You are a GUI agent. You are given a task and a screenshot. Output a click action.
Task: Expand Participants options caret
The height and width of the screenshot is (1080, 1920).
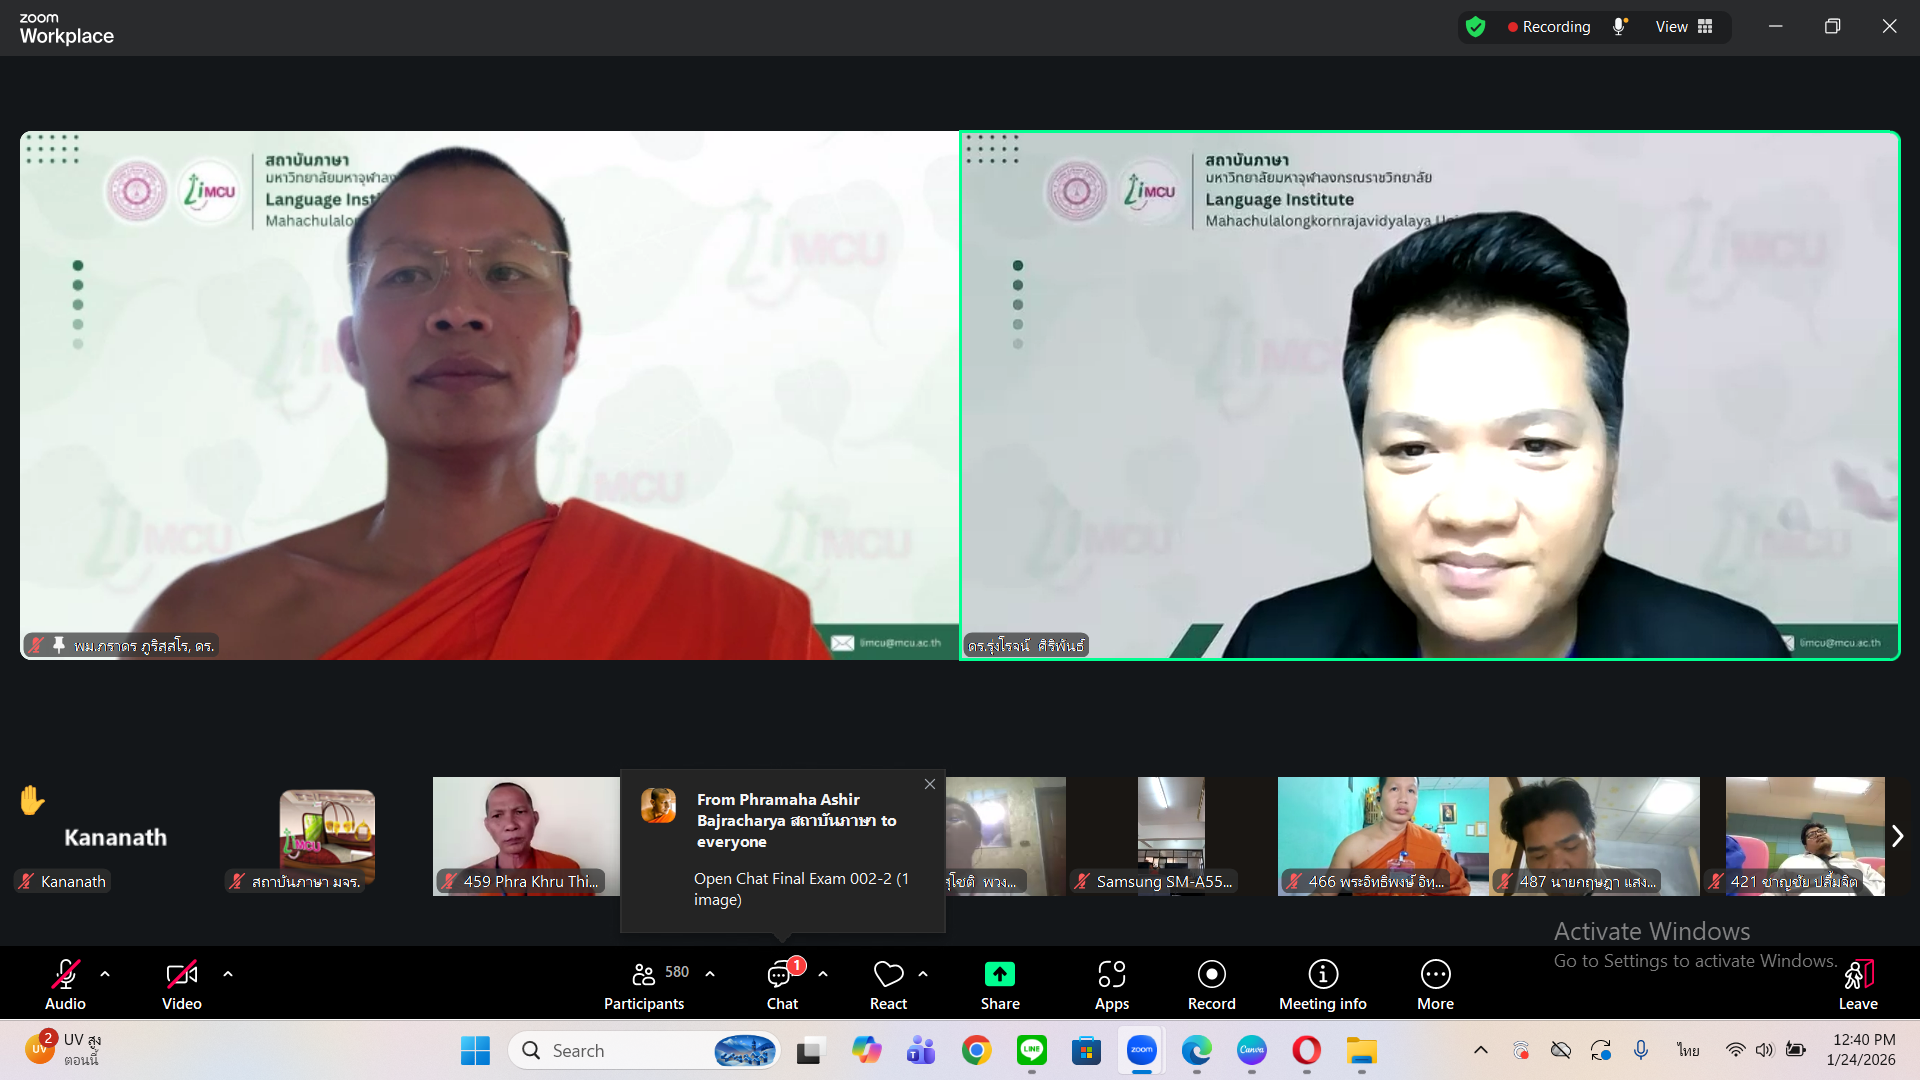coord(710,974)
